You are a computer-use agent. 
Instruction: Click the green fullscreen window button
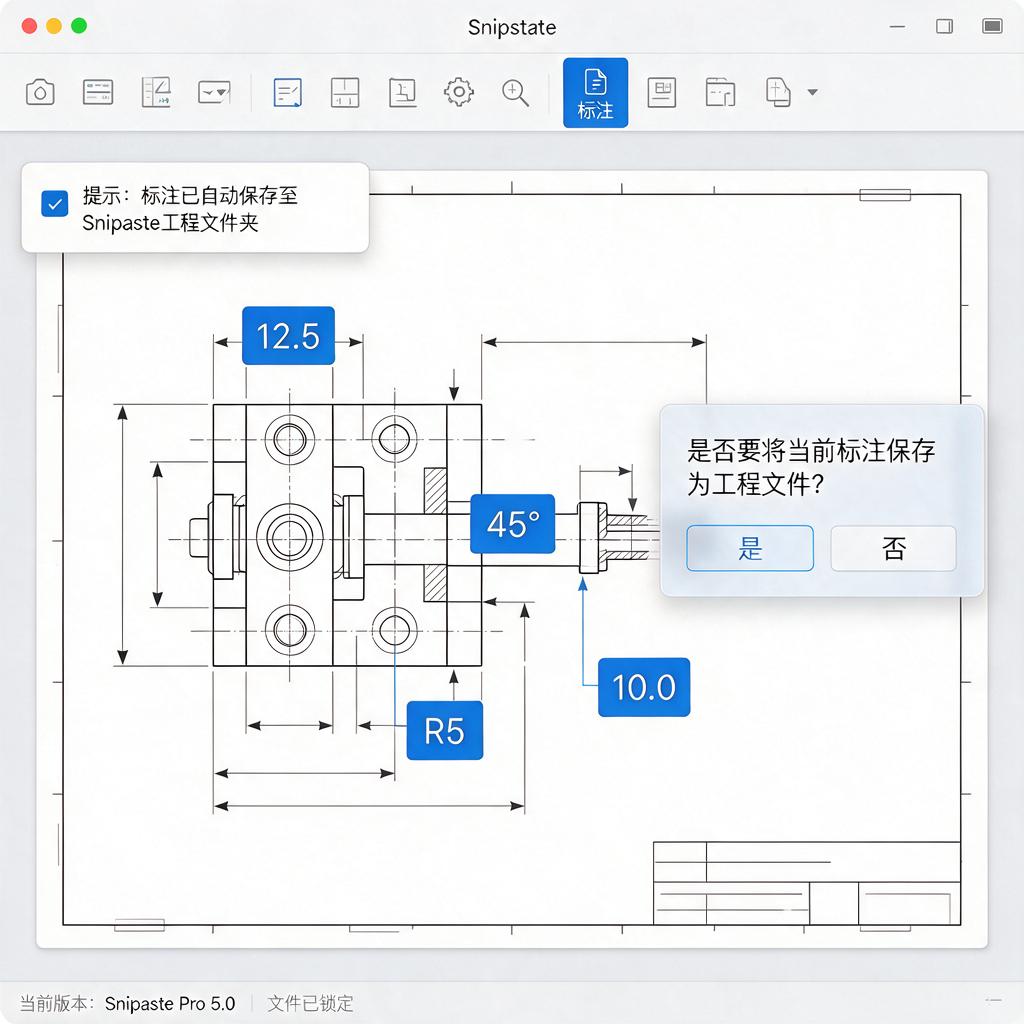pos(79,25)
